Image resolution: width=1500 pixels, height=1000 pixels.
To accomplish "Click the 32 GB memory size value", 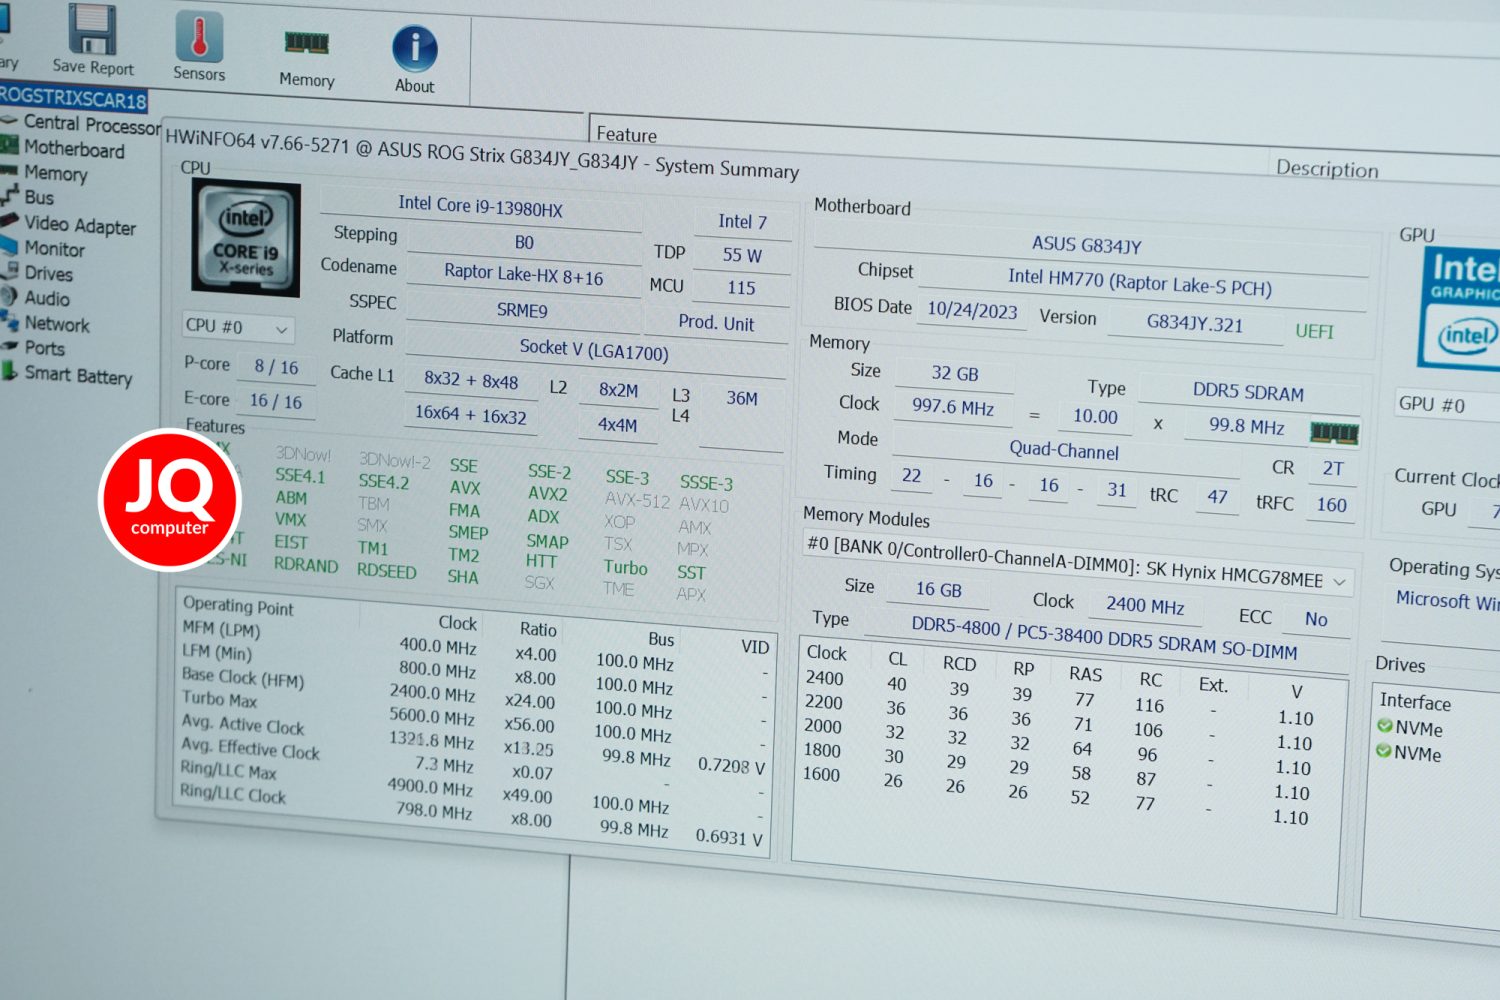I will point(955,373).
